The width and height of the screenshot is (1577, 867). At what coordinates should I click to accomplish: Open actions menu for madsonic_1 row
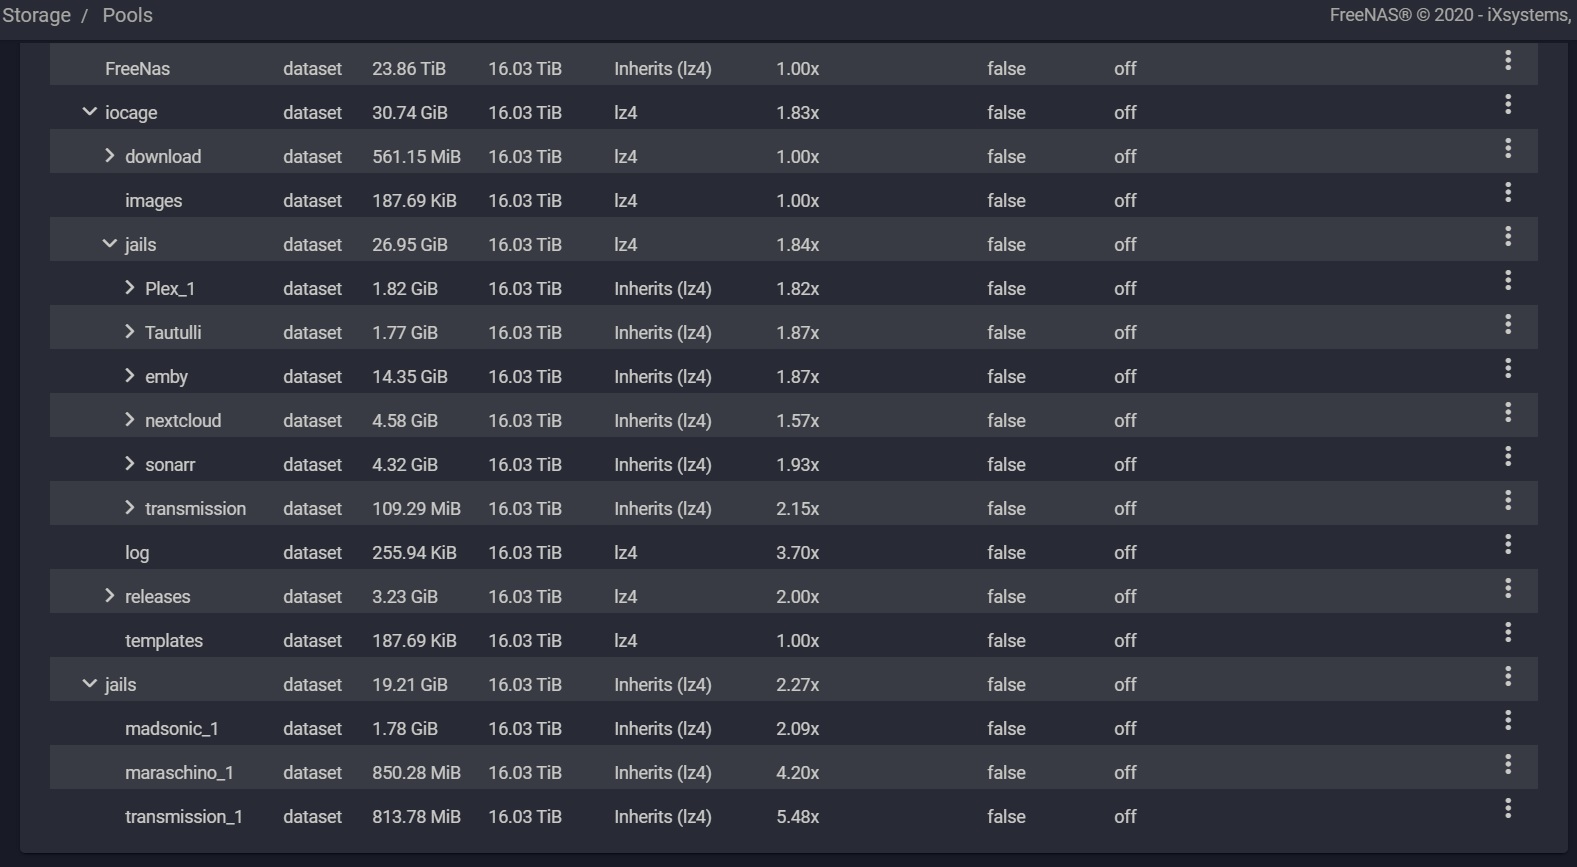pos(1507,721)
